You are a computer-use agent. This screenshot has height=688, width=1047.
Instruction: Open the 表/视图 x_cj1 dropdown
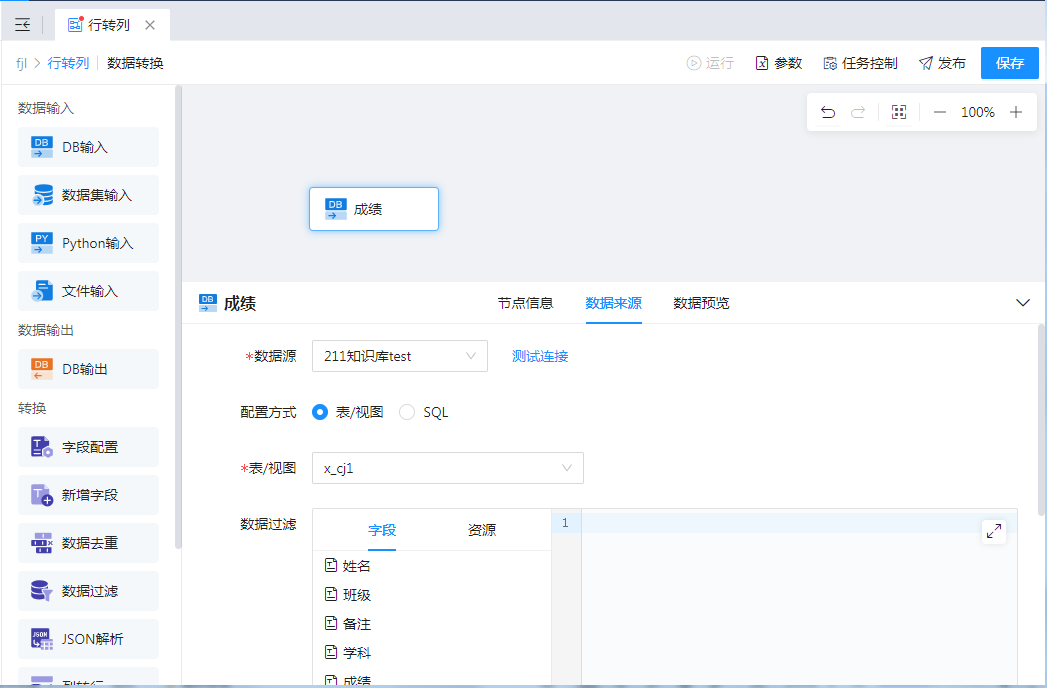coord(447,468)
